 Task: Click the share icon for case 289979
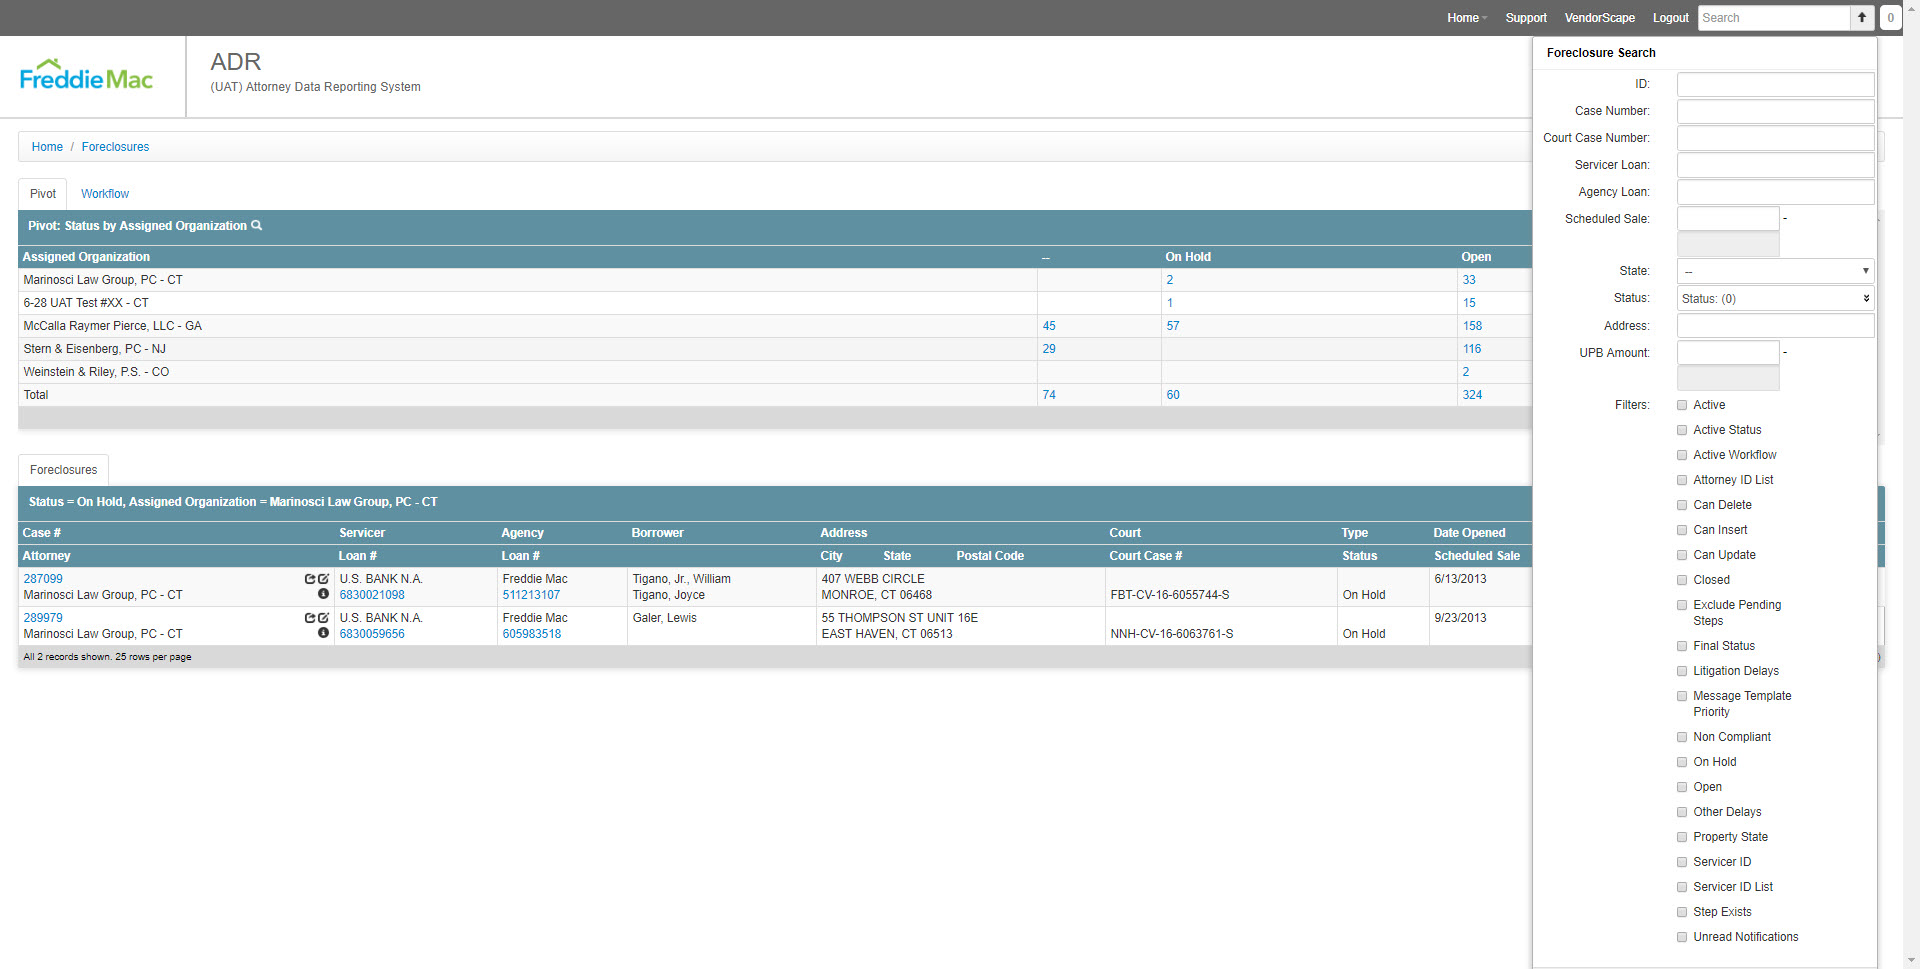click(310, 618)
